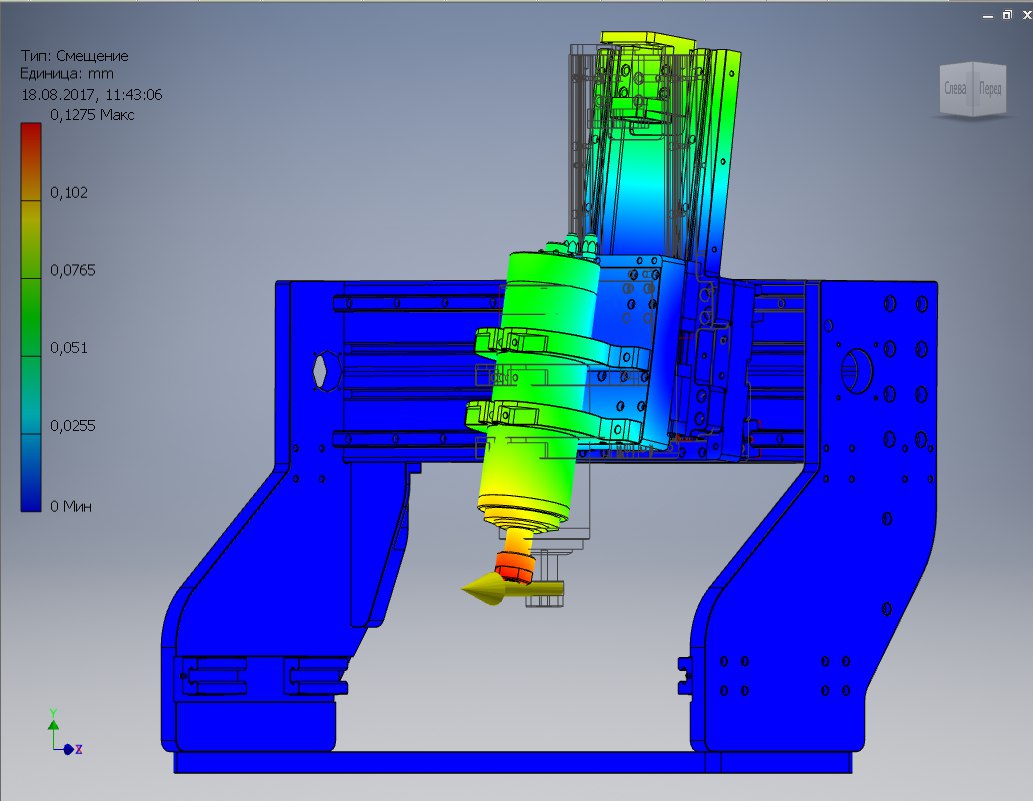Restore down the document window
Screen dimensions: 1033x801
1007,14
